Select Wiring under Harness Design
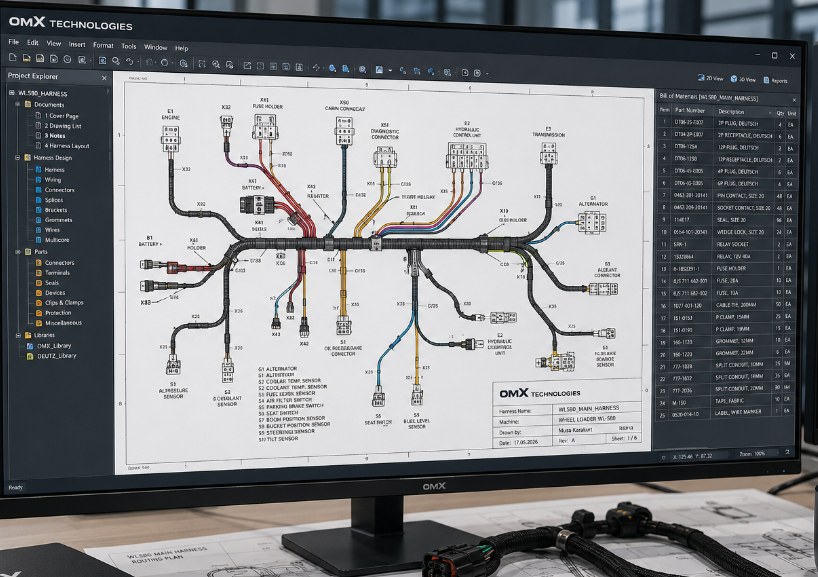This screenshot has height=577, width=818. coord(53,179)
